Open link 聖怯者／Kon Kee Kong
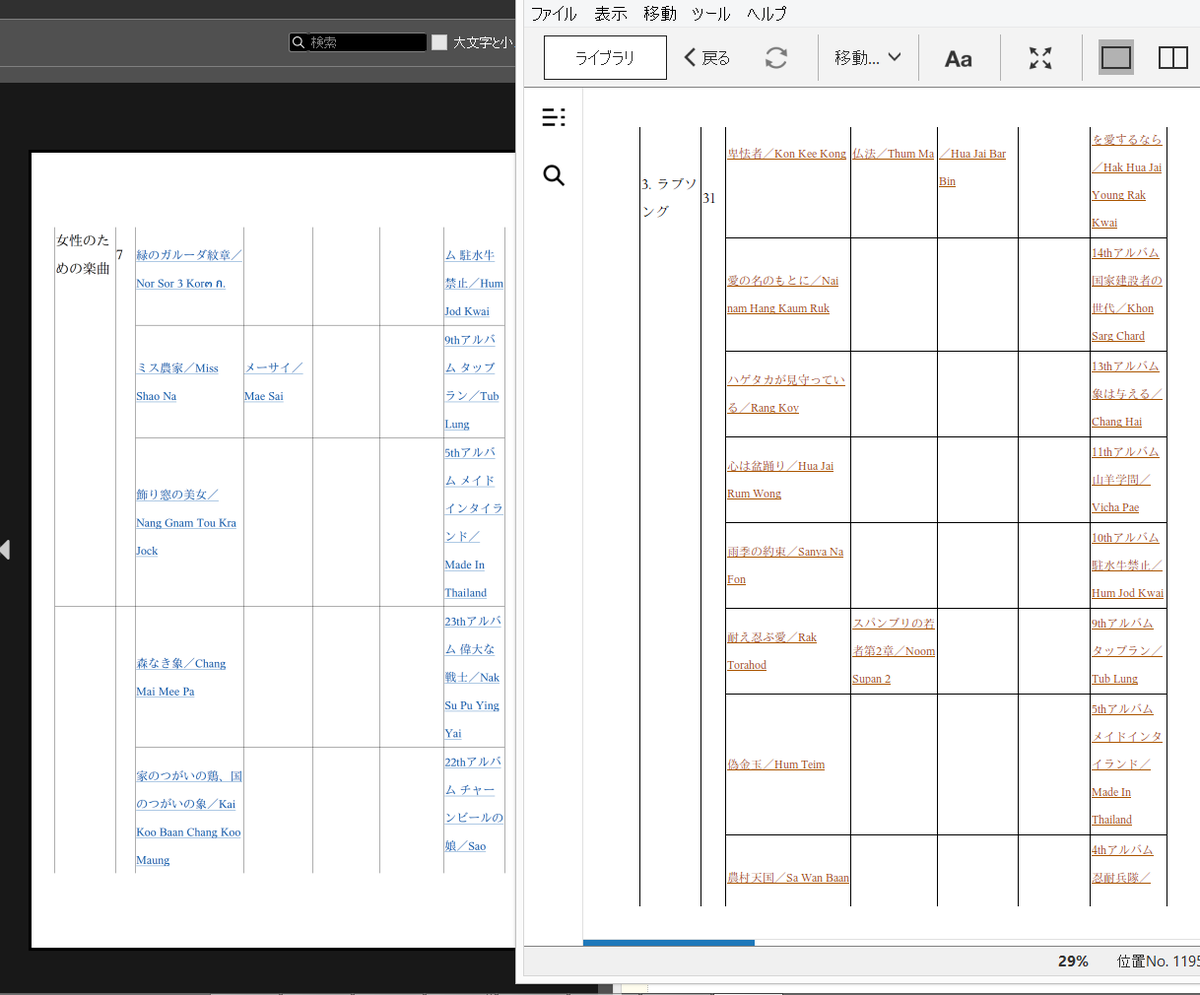This screenshot has width=1200, height=995. [786, 154]
